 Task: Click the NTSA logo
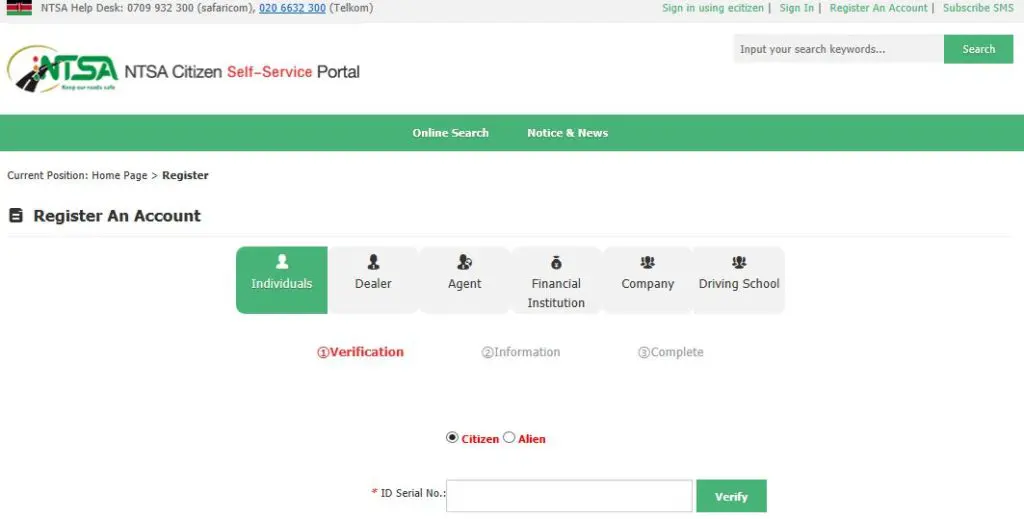pyautogui.click(x=63, y=69)
